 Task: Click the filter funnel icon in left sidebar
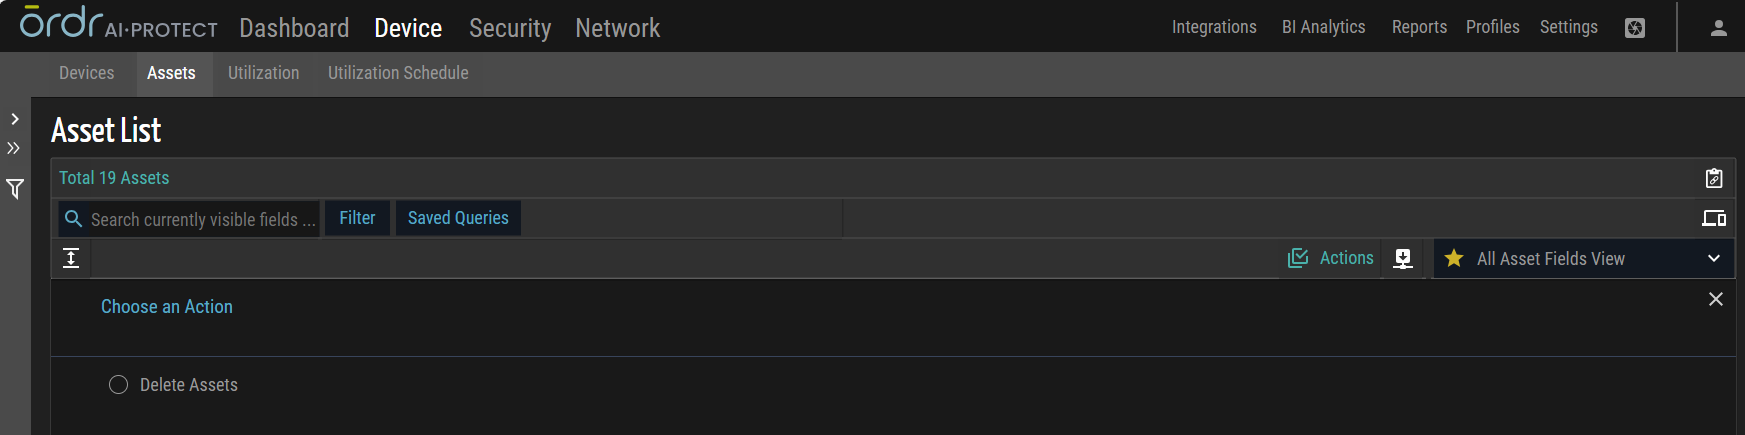point(15,189)
